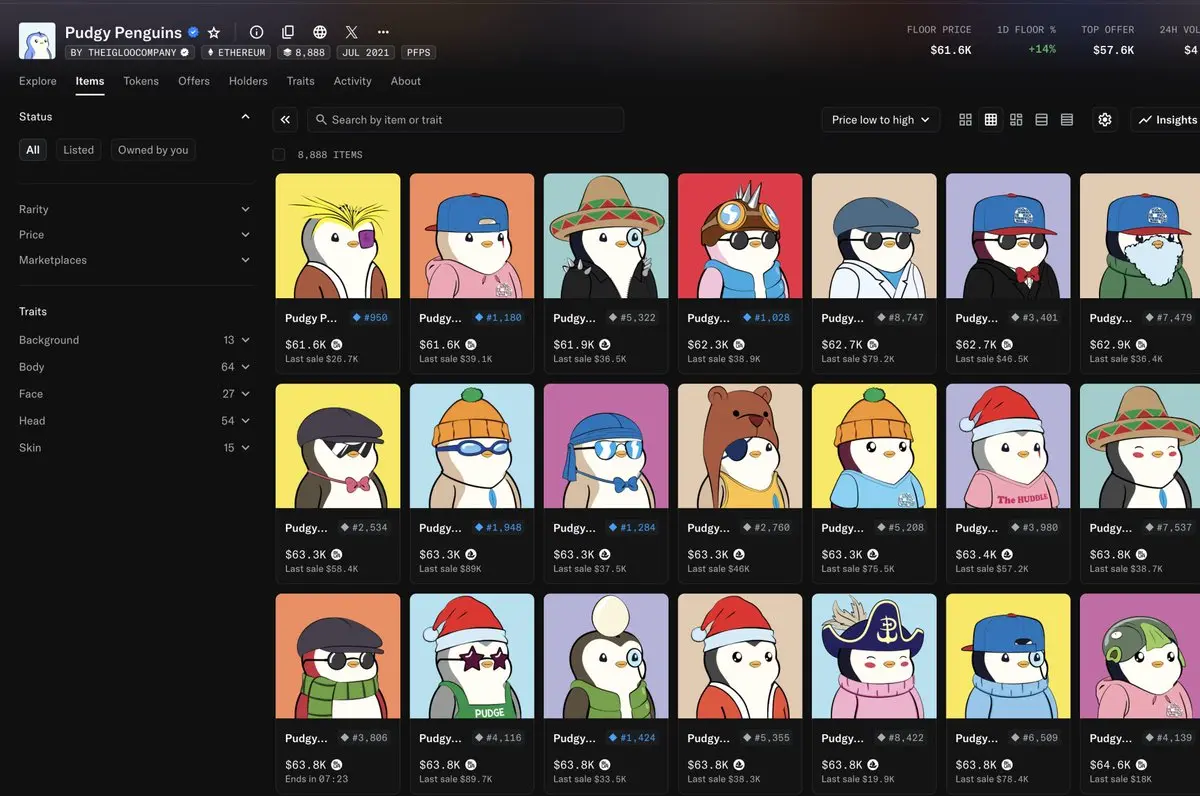1200x796 pixels.
Task: Open the three-dot more options menu
Action: tap(383, 32)
